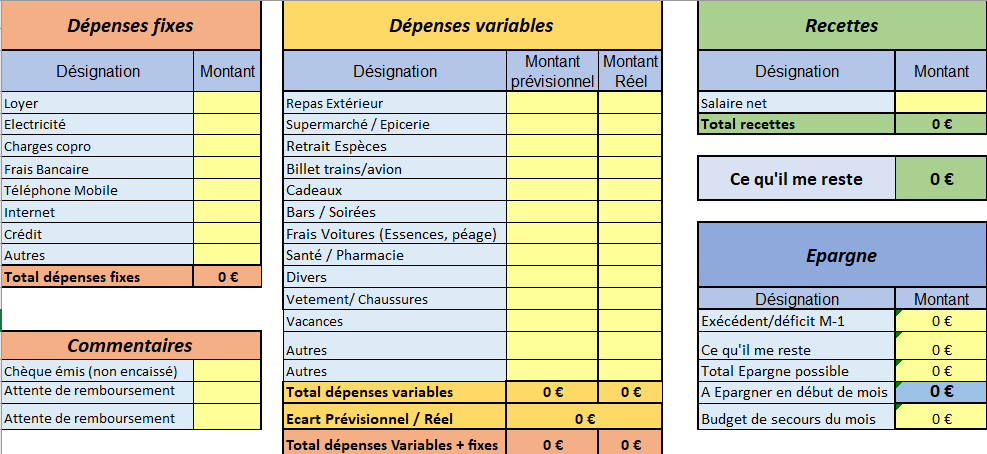987x454 pixels.
Task: Select the Exécédent/déficit M-1 amount cell
Action: point(941,321)
